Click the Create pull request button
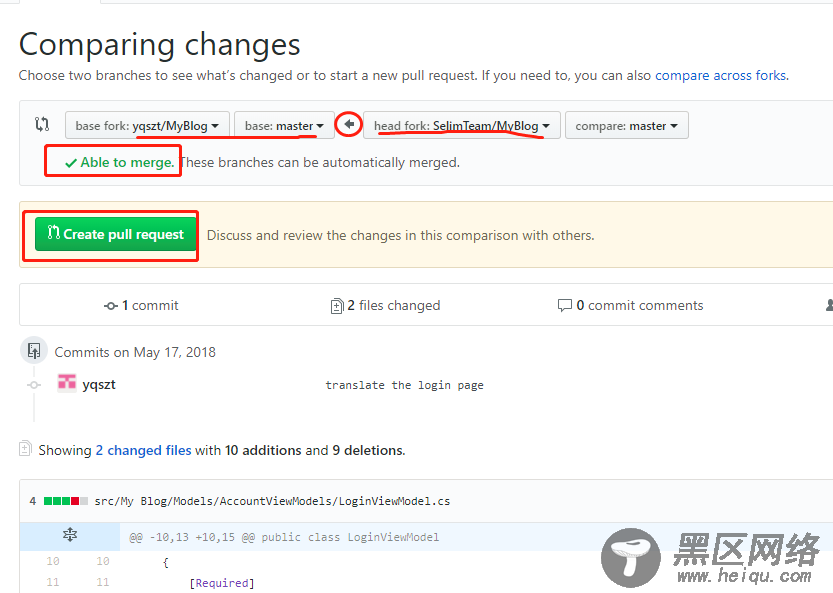833x593 pixels. click(115, 234)
